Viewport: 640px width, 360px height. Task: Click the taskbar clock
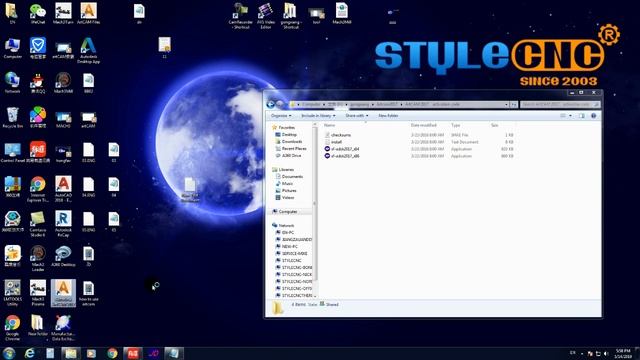tap(623, 353)
